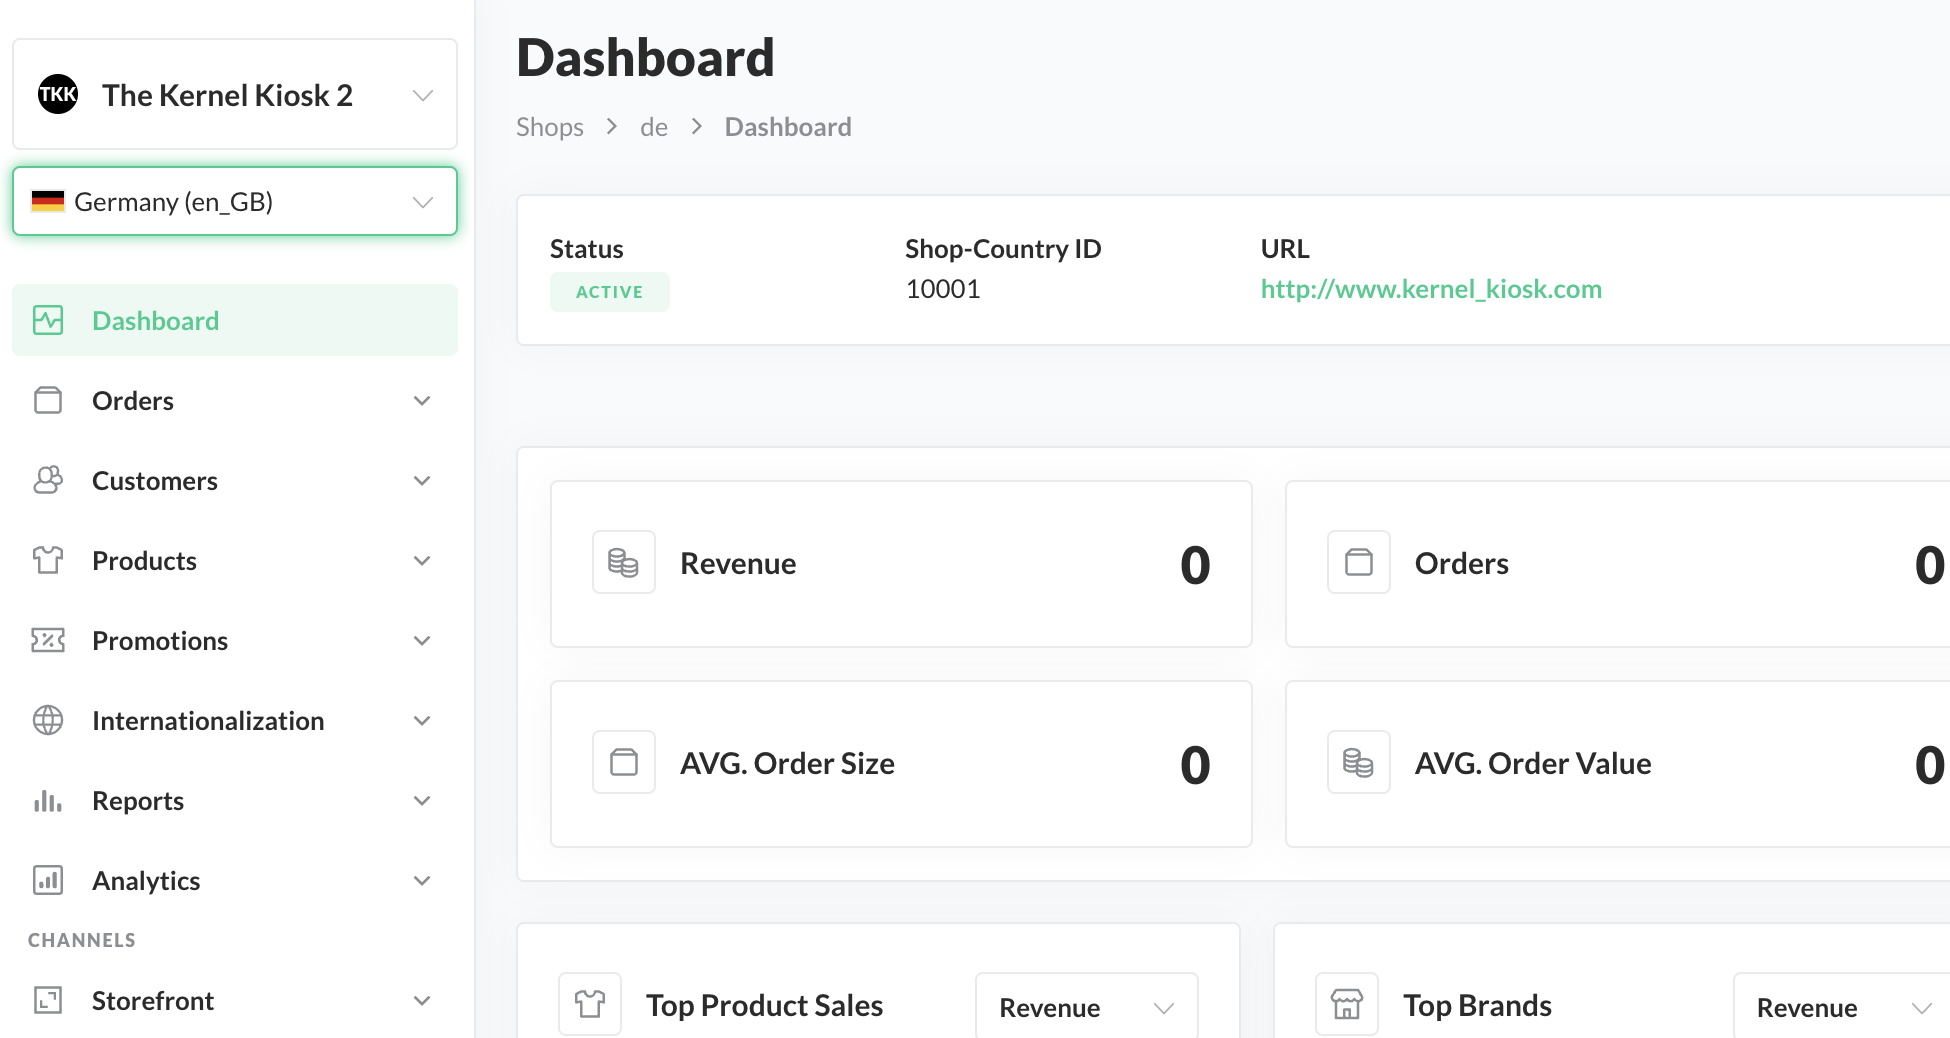Viewport: 1950px width, 1038px height.
Task: Click the AVG. Order Size card
Action: click(900, 764)
